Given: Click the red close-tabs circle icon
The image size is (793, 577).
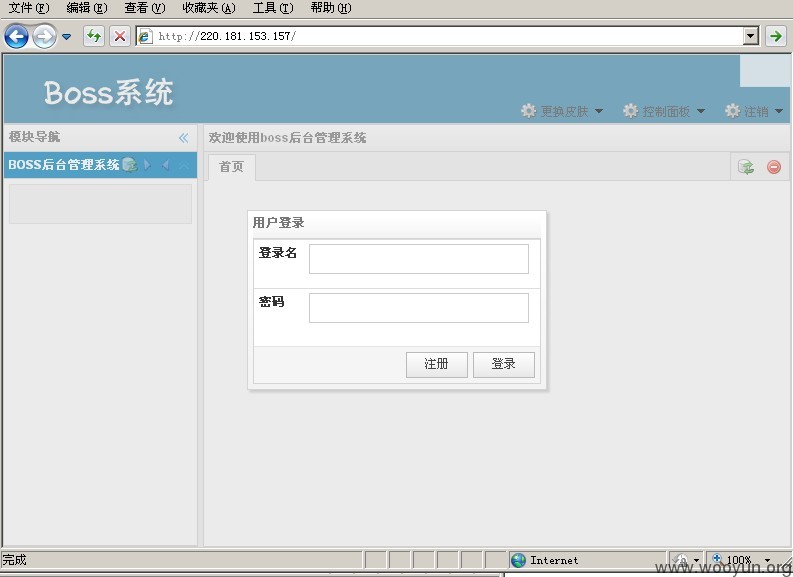Looking at the screenshot, I should (774, 167).
